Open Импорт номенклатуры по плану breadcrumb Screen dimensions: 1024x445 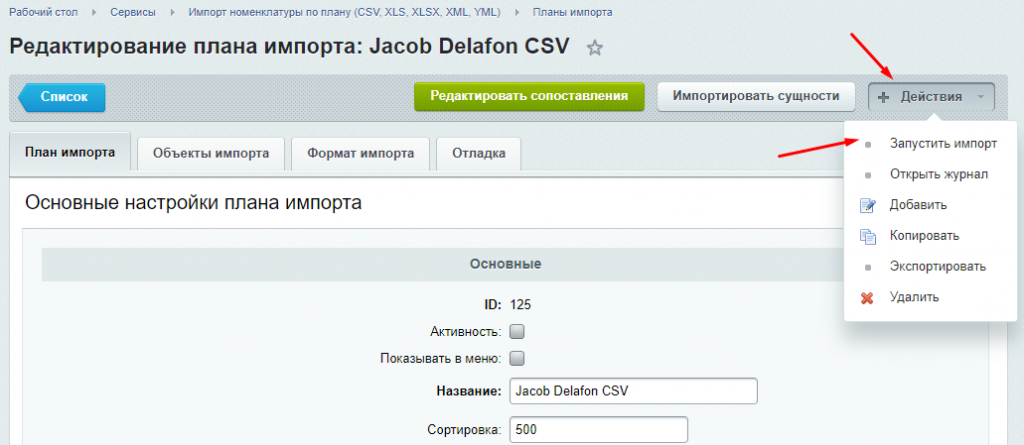click(345, 12)
